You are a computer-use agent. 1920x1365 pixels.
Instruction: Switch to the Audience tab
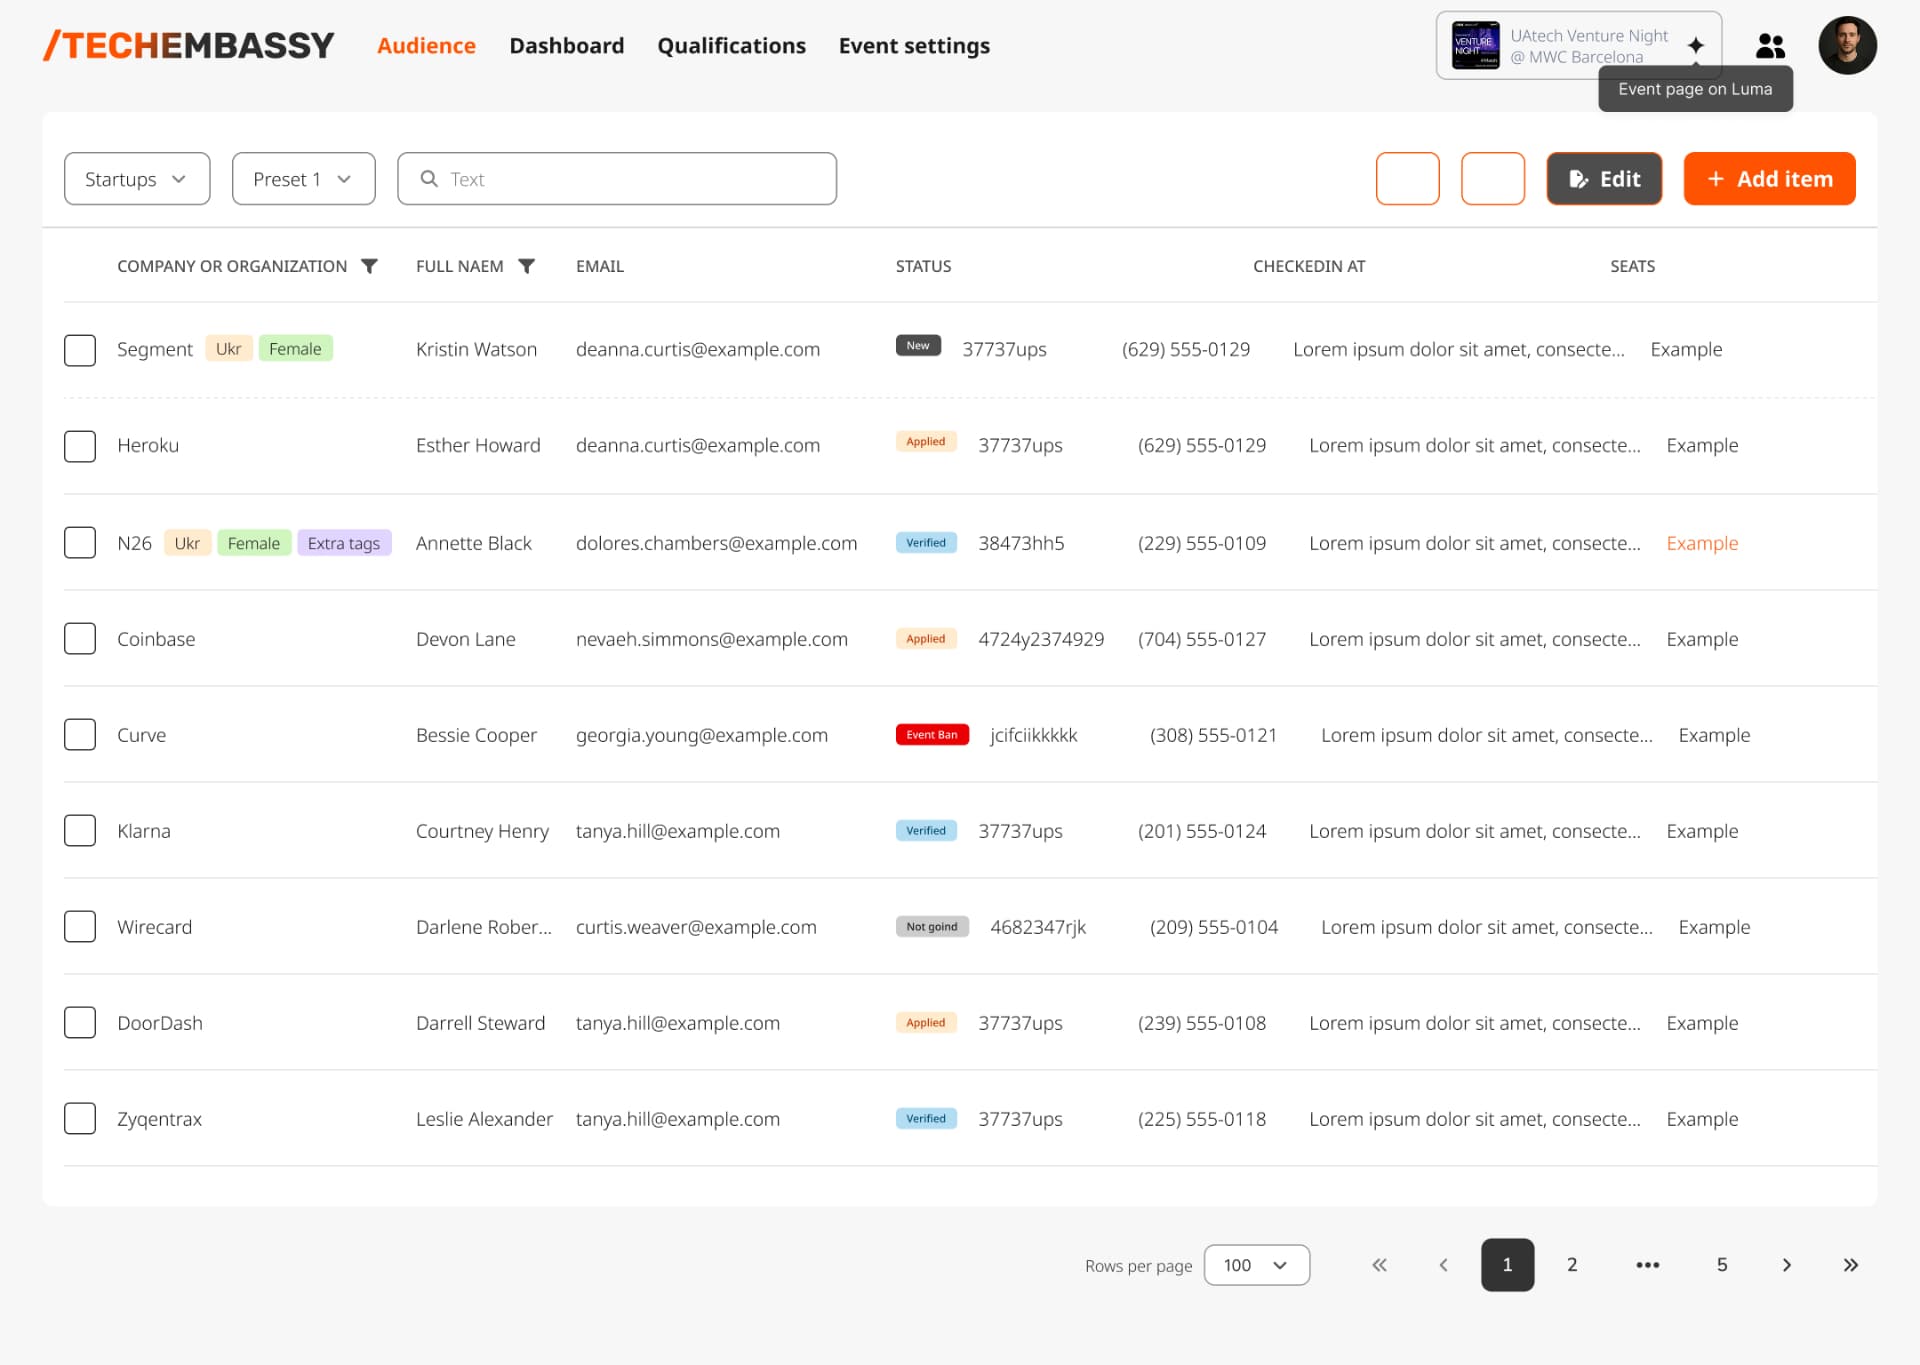pos(426,46)
